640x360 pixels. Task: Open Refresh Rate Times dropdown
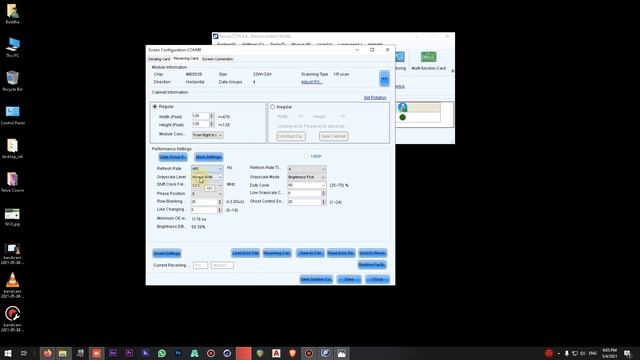coord(307,169)
